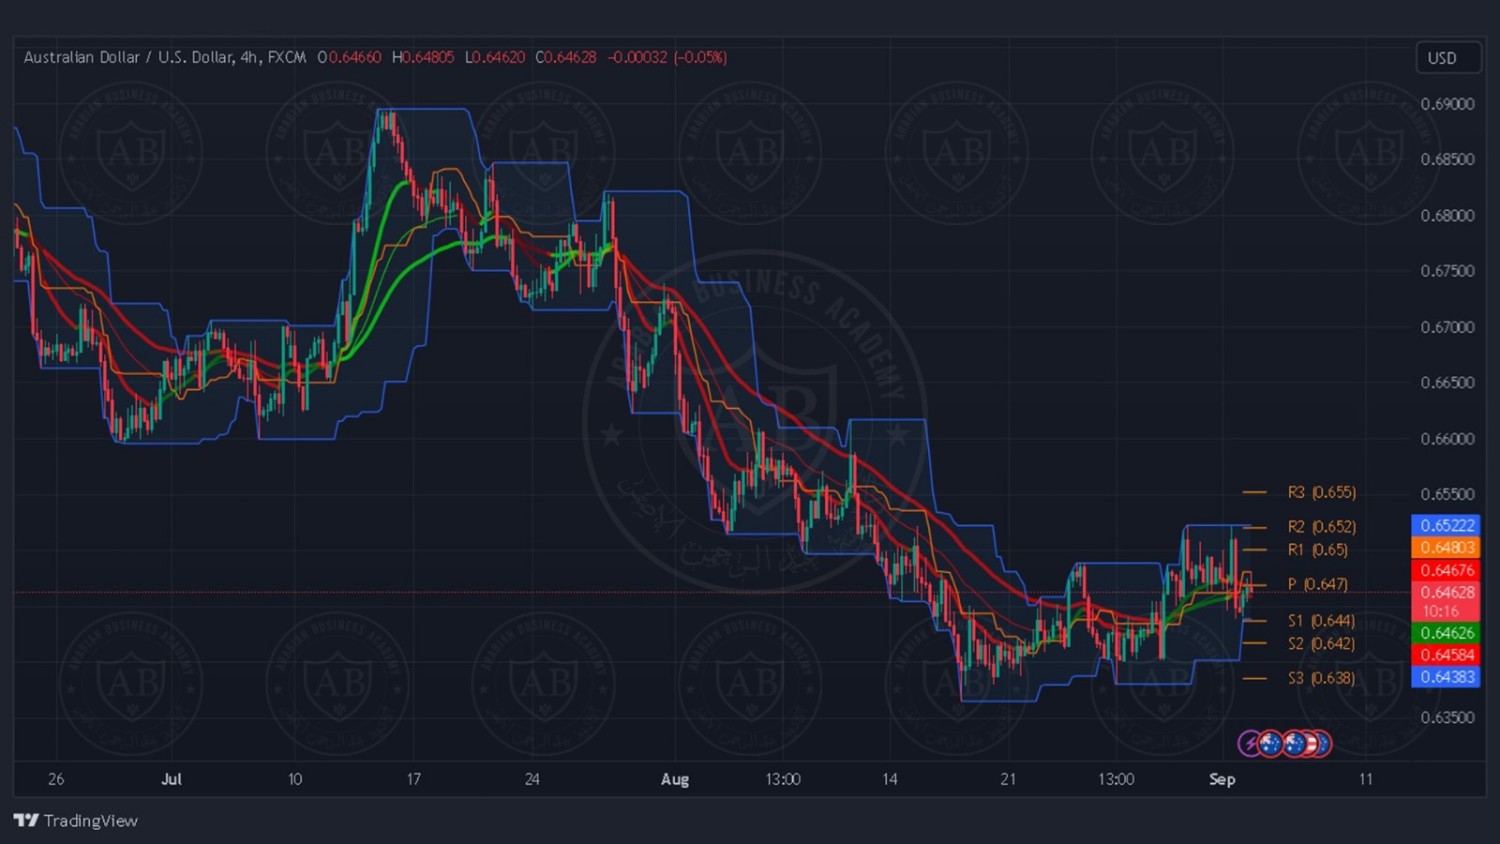The width and height of the screenshot is (1500, 844).
Task: Click the change value -0.00032 (-0.05%)
Action: click(667, 58)
